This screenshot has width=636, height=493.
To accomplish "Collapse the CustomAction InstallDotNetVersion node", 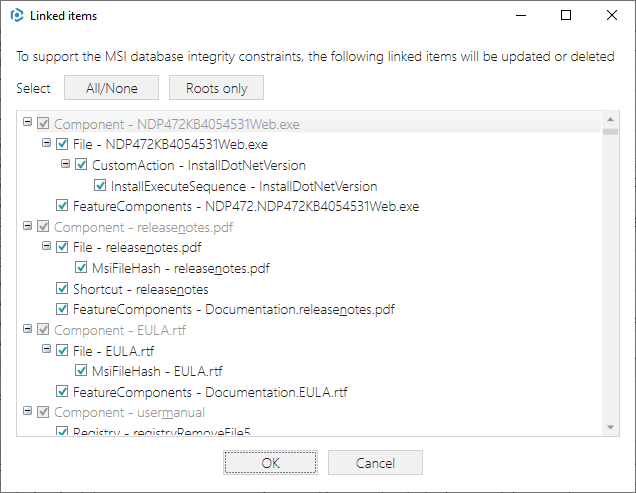I will 65,164.
